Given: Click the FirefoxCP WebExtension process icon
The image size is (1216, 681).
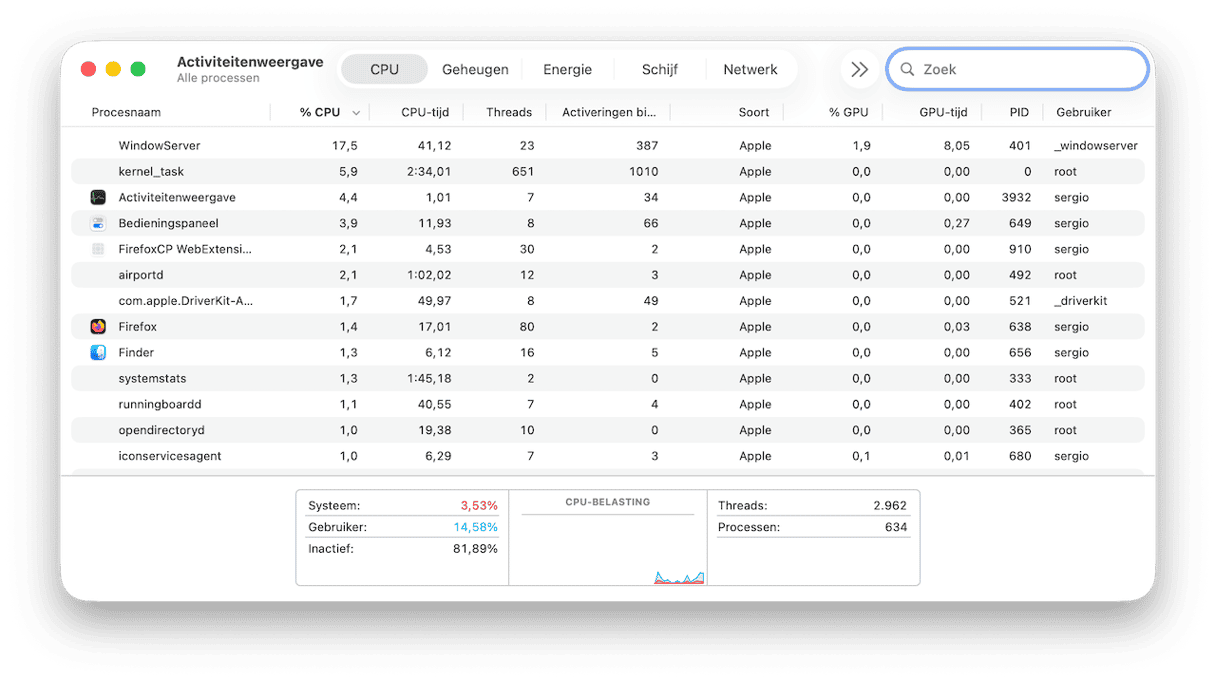Looking at the screenshot, I should click(98, 249).
